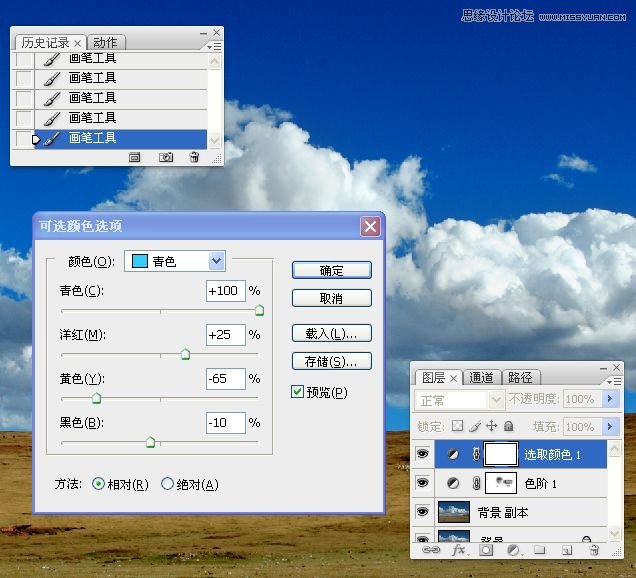Unlink mask chain icon on 选取颜色 1
The width and height of the screenshot is (636, 578).
(477, 454)
